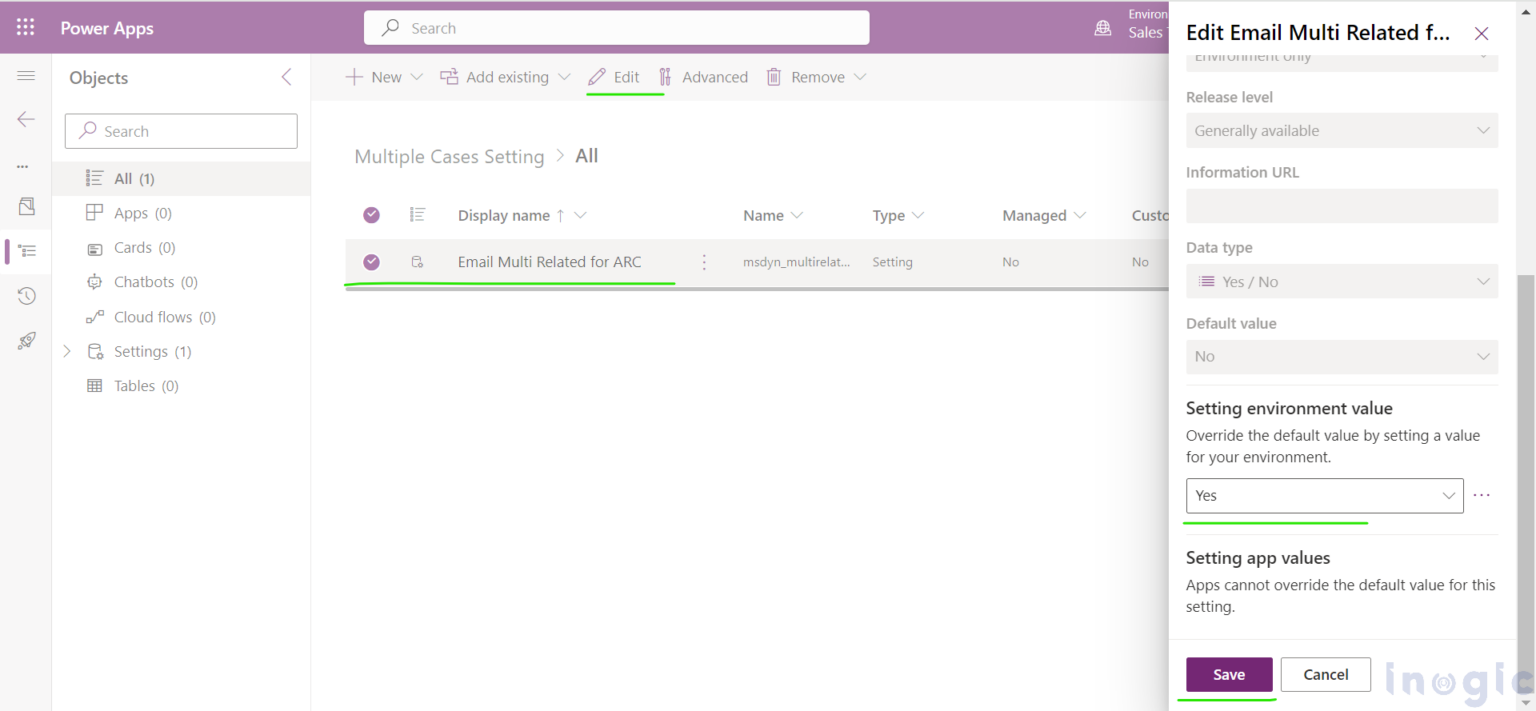Click the Remove trash icon
This screenshot has width=1536, height=711.
click(x=774, y=76)
